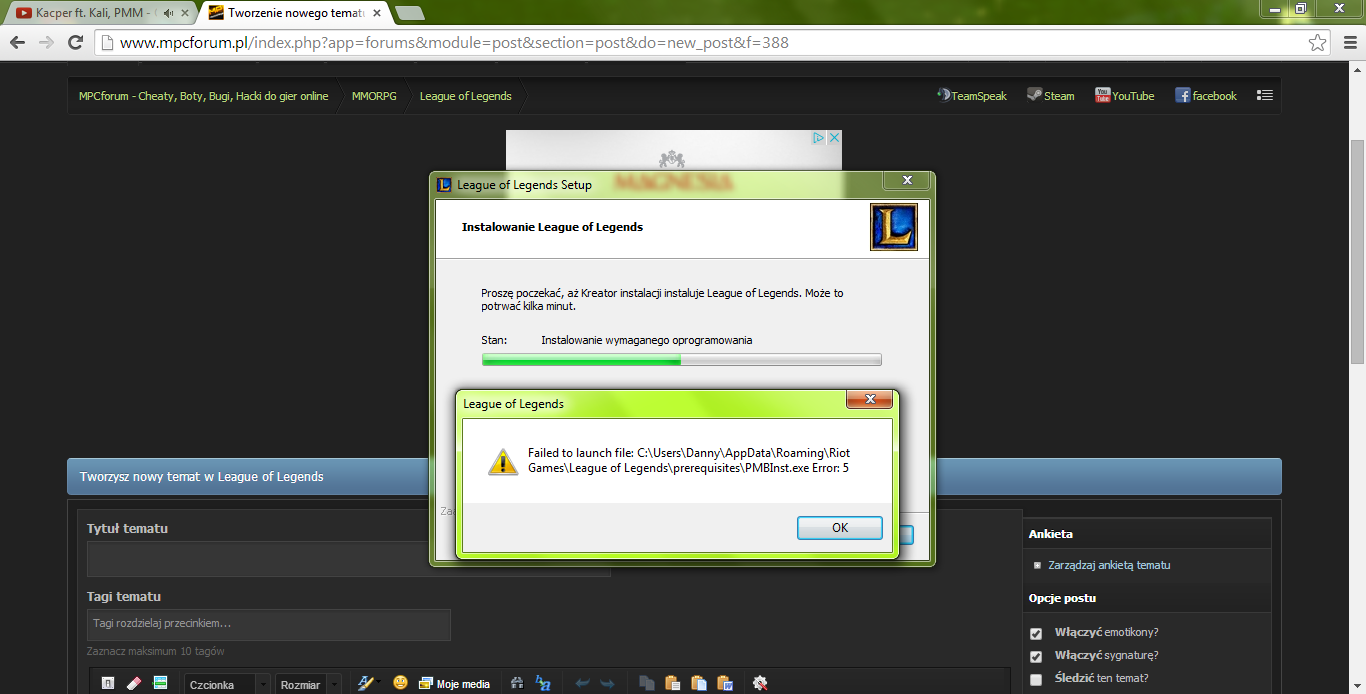Open League of Legends breadcrumb link
1366x694 pixels.
coord(465,96)
